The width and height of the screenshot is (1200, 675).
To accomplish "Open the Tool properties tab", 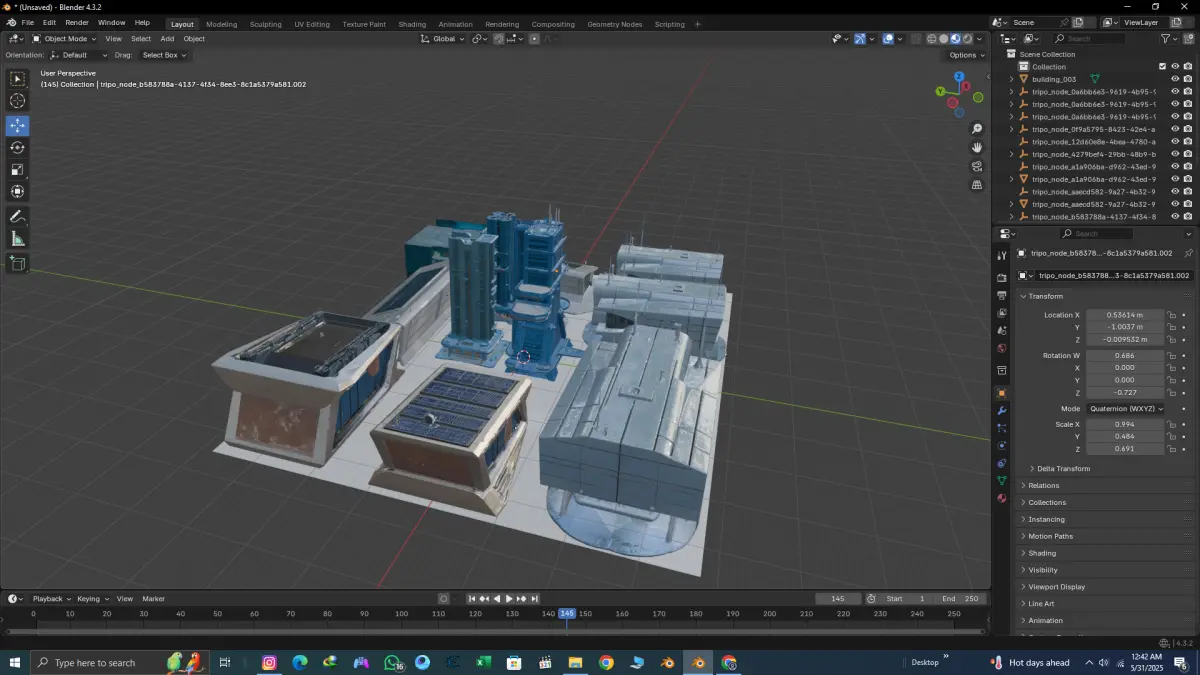I will point(1001,256).
